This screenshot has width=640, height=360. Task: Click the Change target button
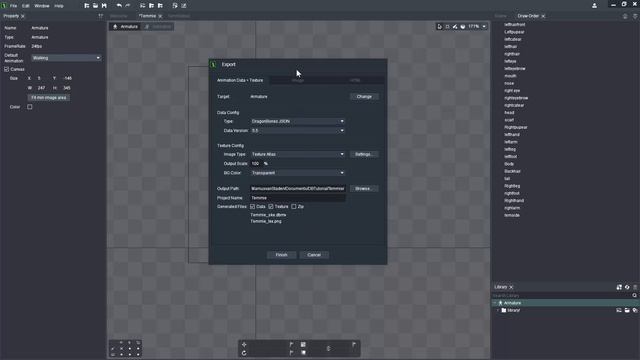(364, 97)
